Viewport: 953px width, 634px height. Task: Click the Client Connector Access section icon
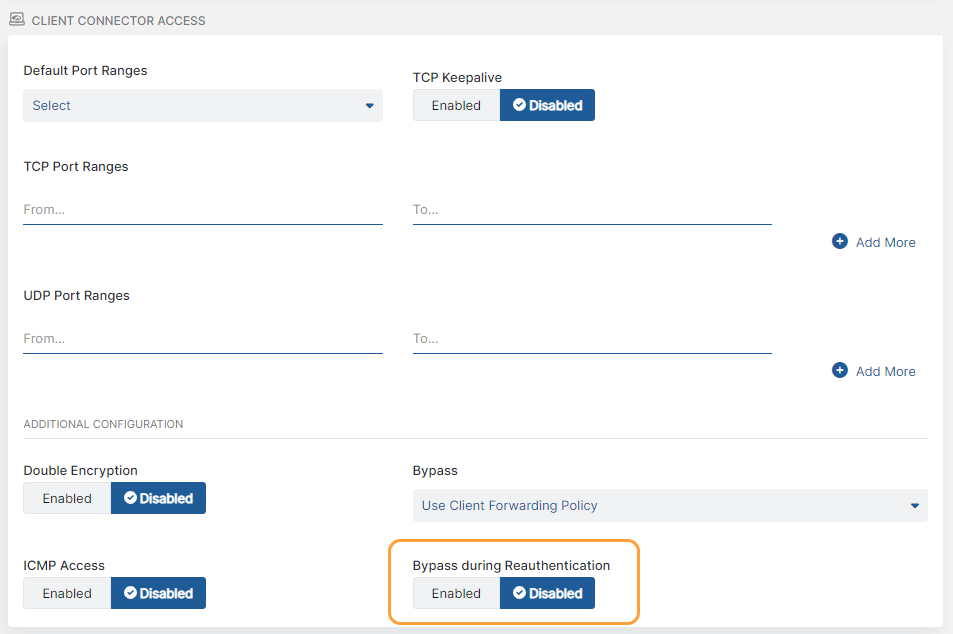[17, 19]
